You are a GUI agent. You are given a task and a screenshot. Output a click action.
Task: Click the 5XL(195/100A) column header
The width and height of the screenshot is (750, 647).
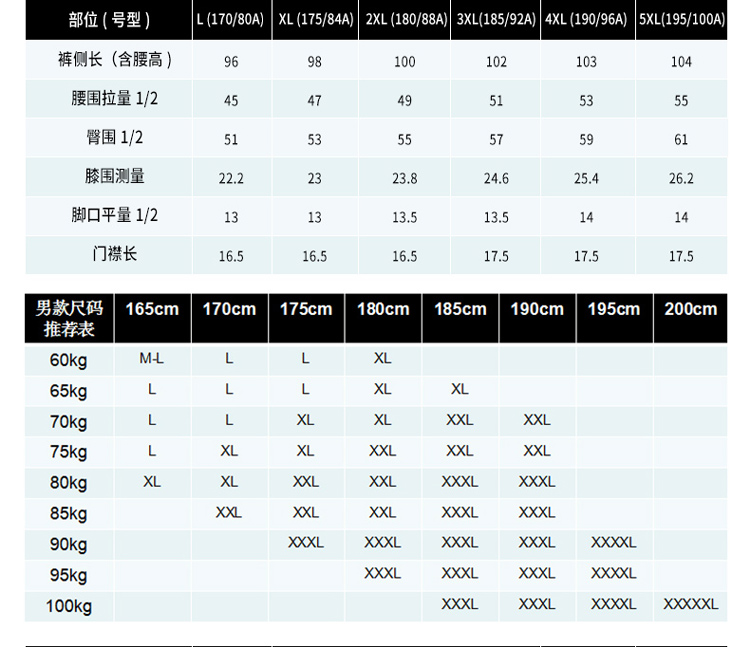(x=681, y=20)
